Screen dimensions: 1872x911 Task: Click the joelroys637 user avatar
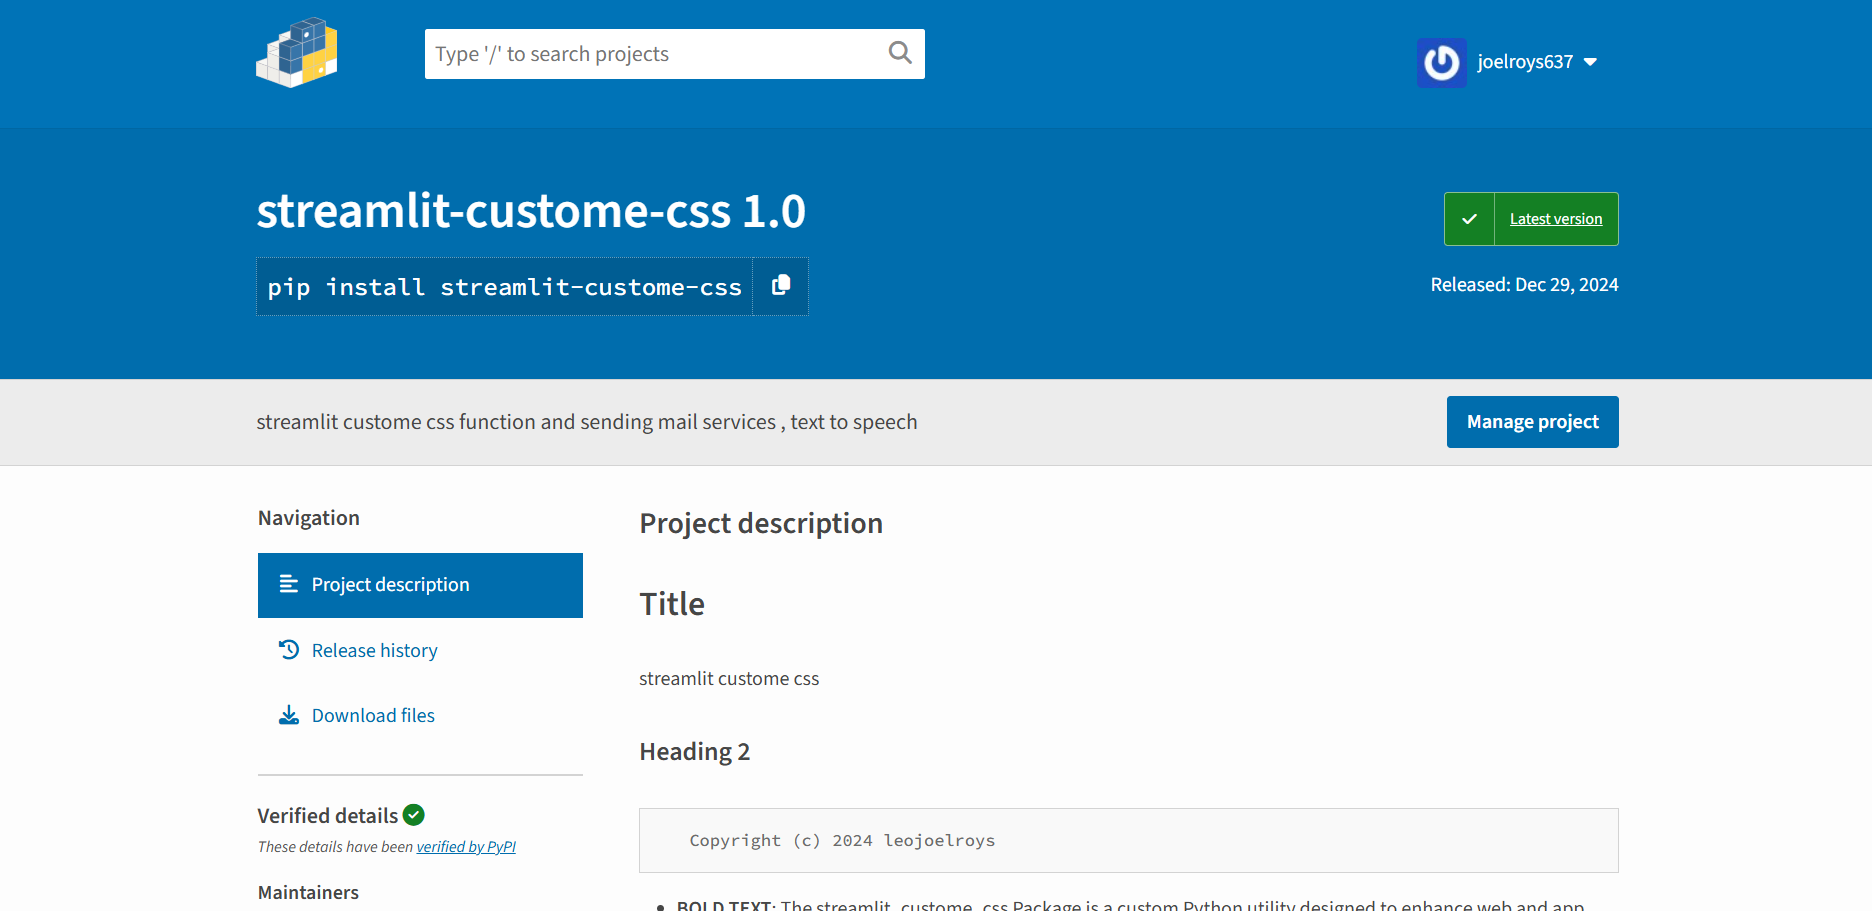(x=1441, y=62)
